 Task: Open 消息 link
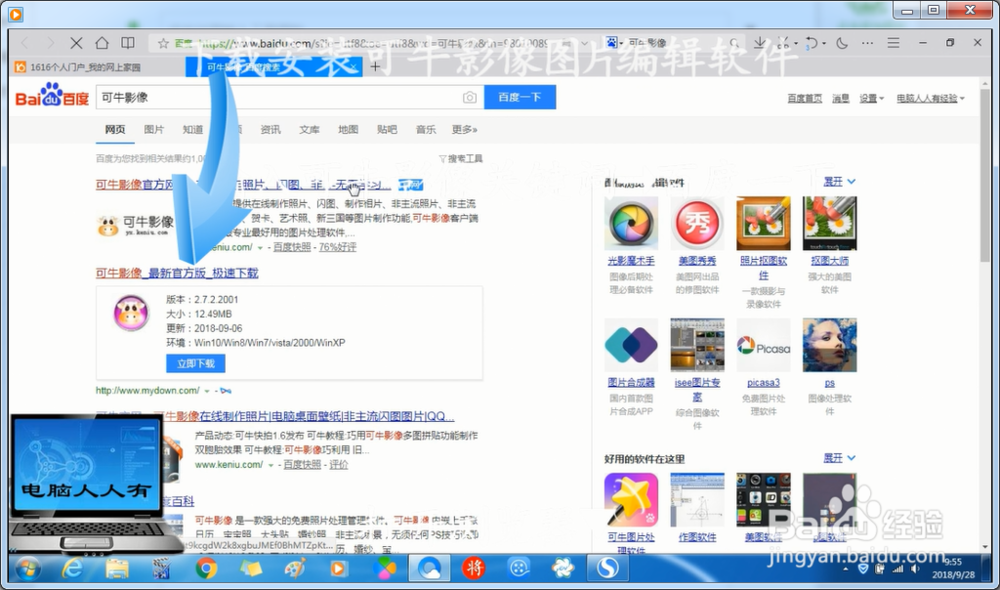click(x=841, y=98)
